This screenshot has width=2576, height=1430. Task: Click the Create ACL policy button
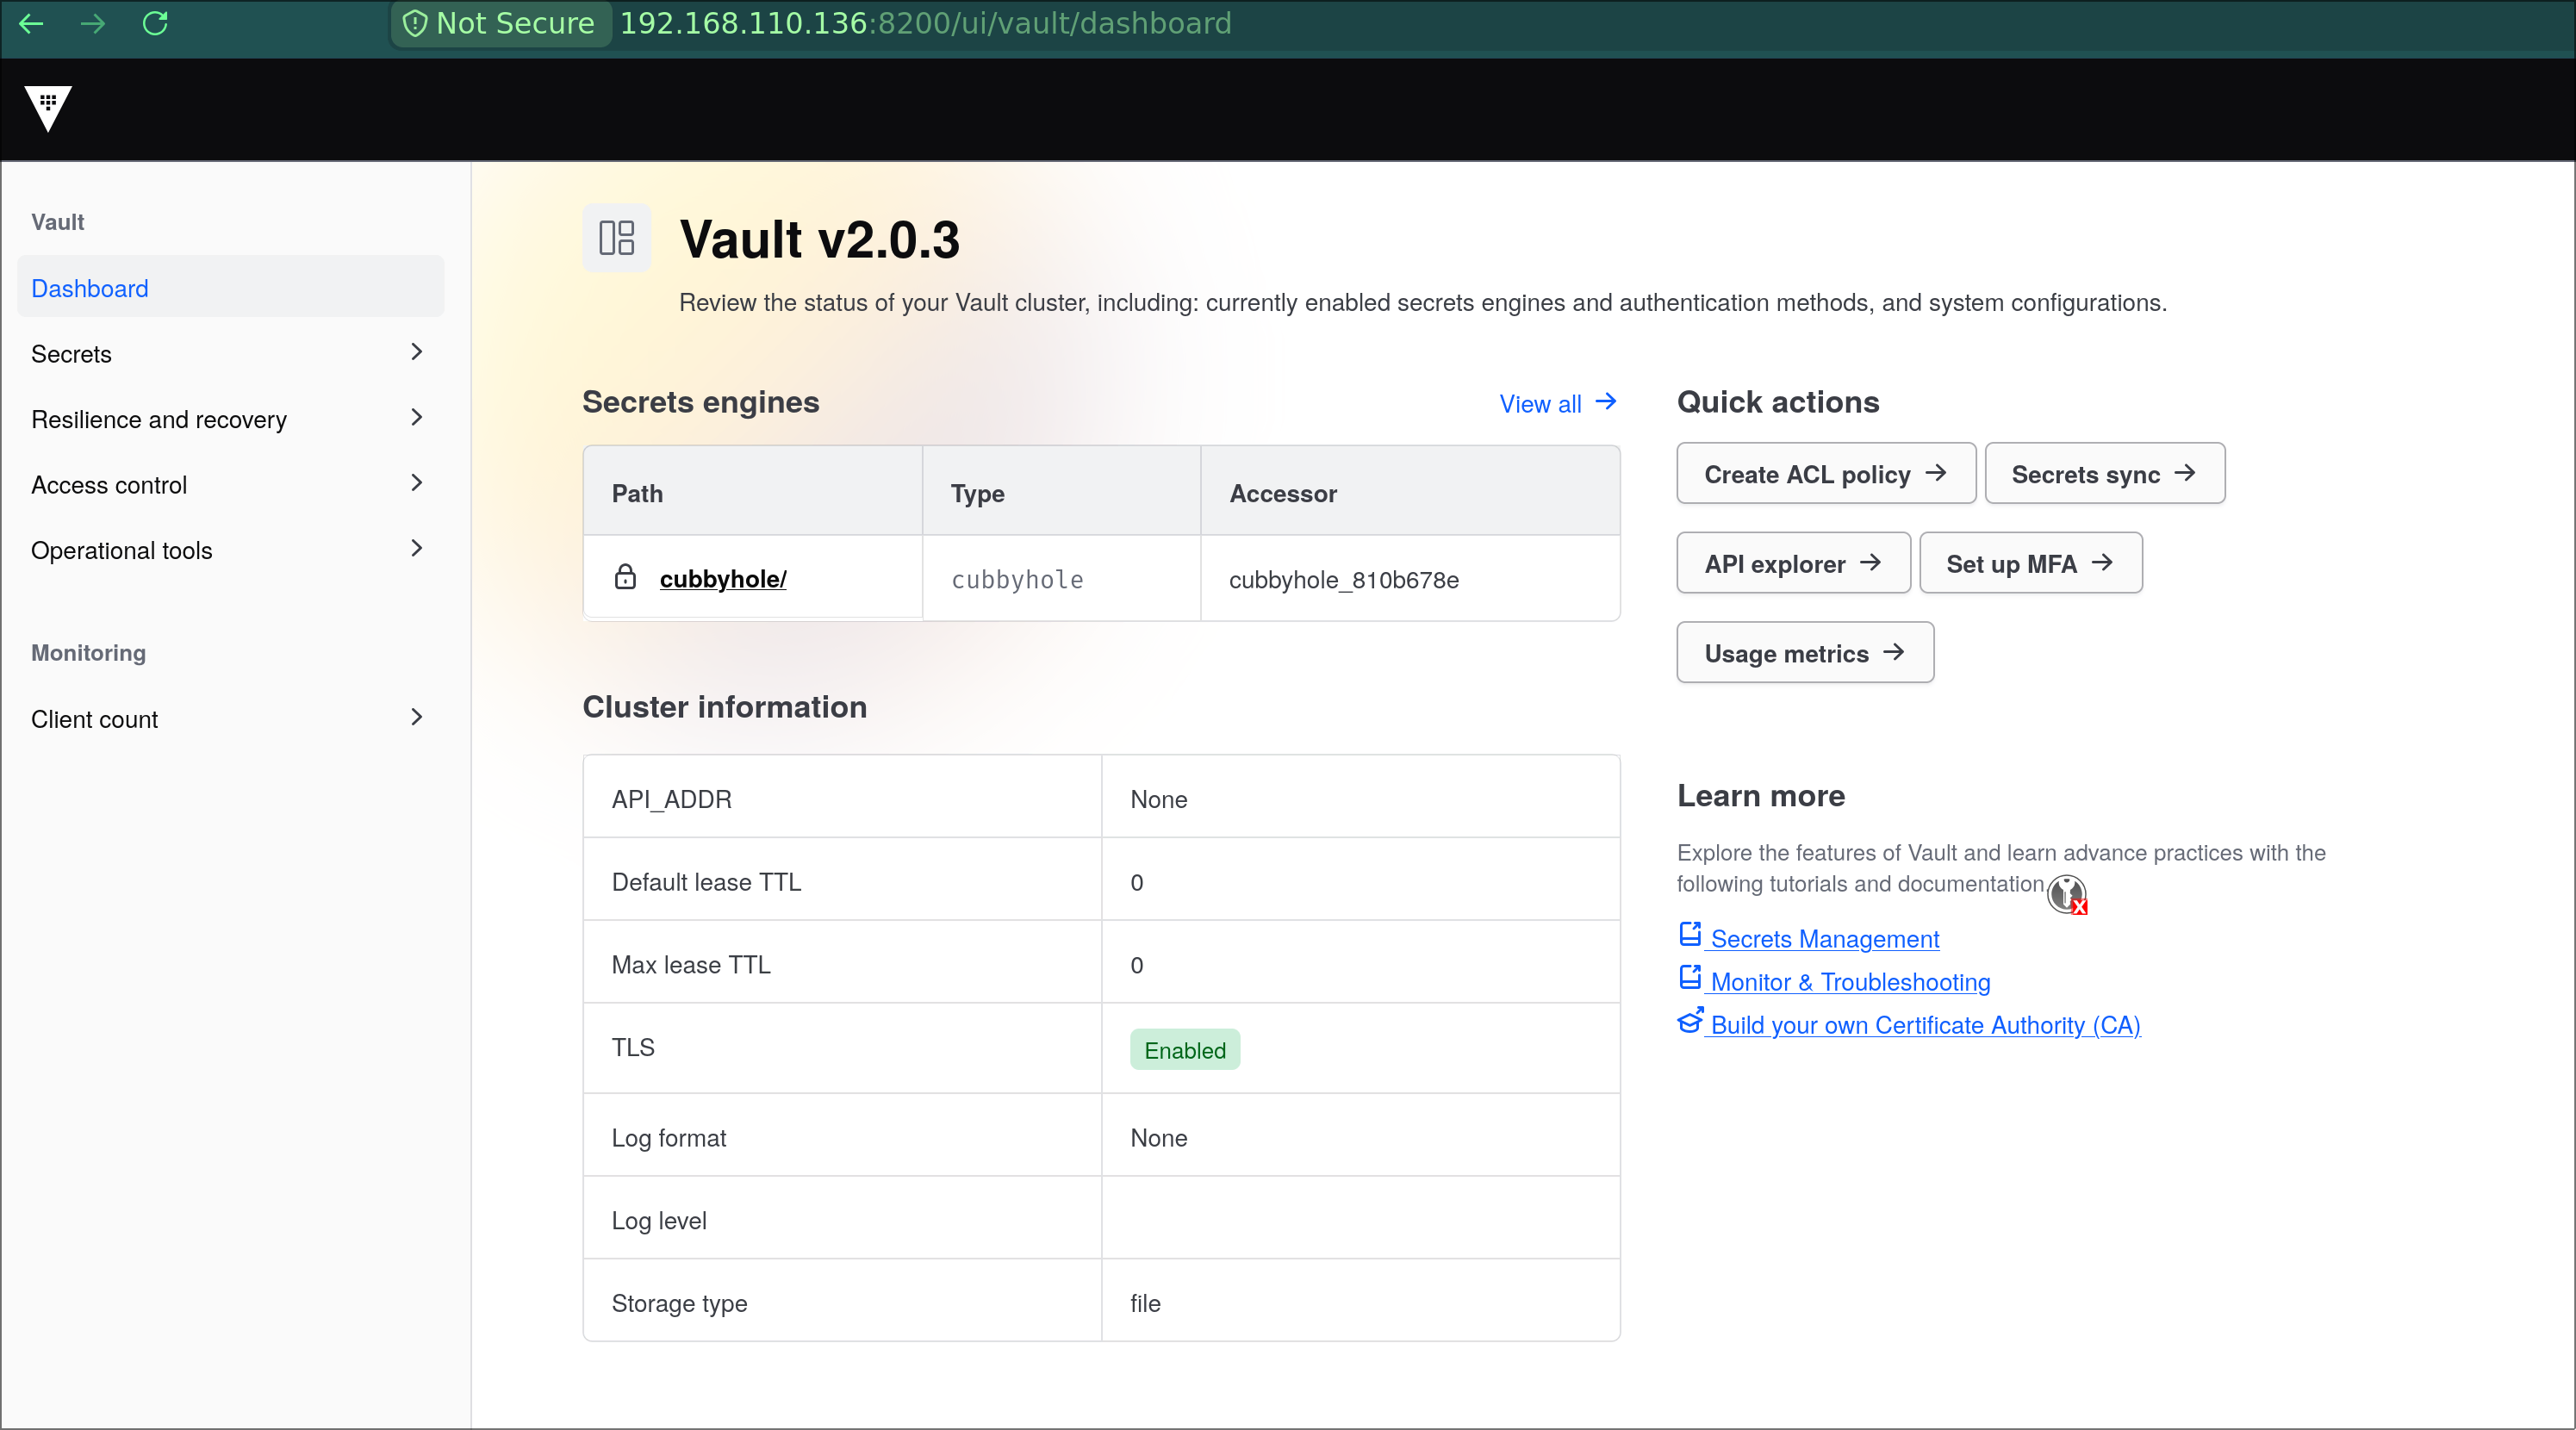tap(1826, 473)
